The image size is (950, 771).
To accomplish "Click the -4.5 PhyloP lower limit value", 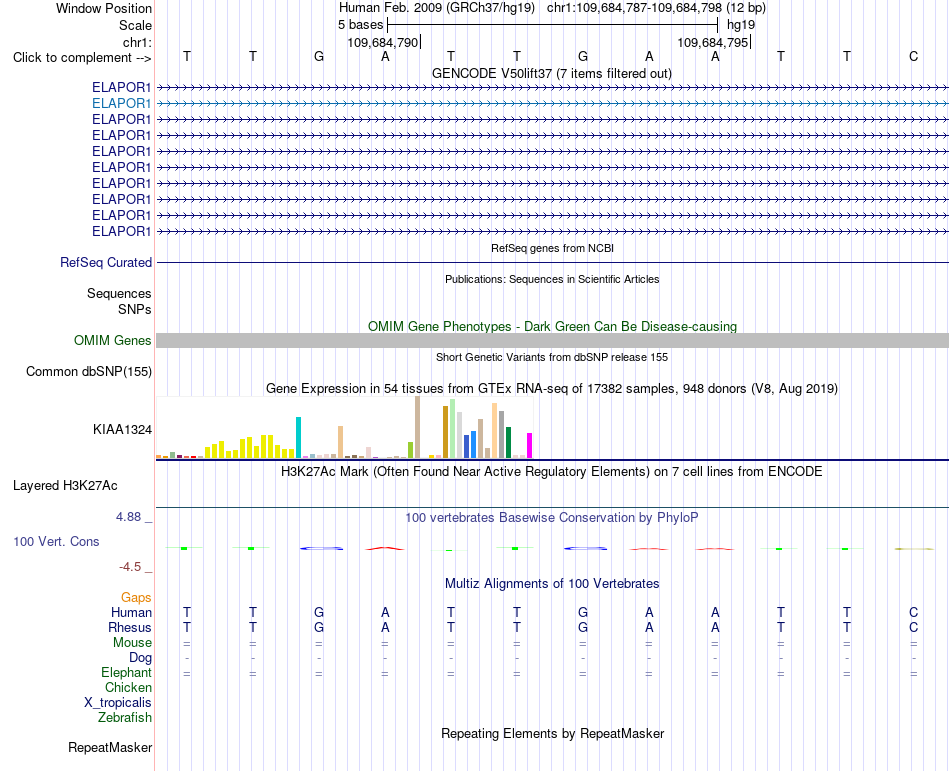I will point(130,567).
